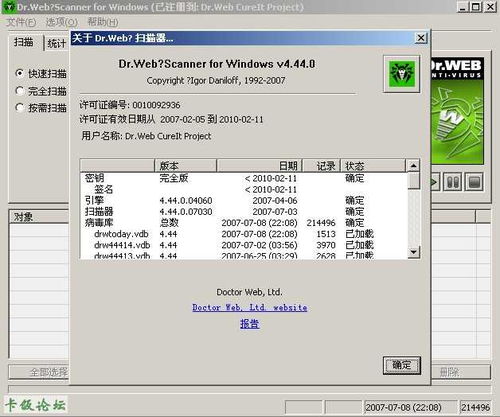Click the scrollbar thumb in version list
Image resolution: width=500 pixels, height=417 pixels.
point(413,181)
